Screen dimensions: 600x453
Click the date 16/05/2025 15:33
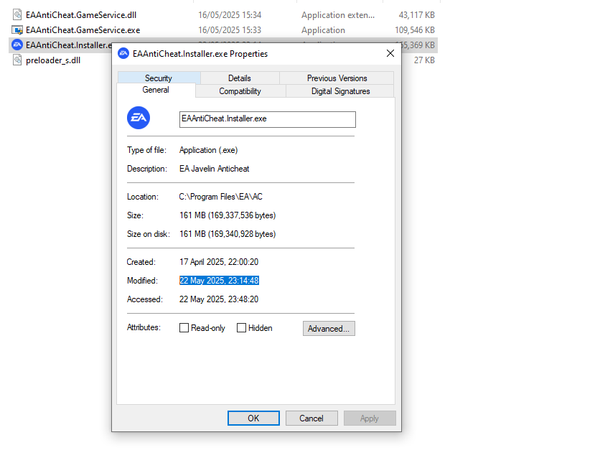[x=230, y=30]
